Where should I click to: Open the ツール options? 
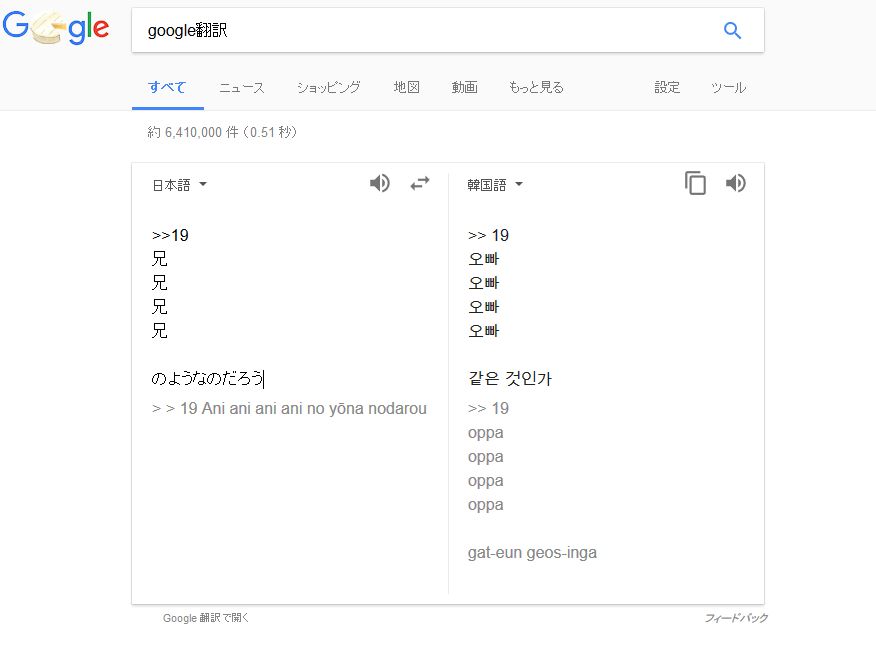click(728, 88)
